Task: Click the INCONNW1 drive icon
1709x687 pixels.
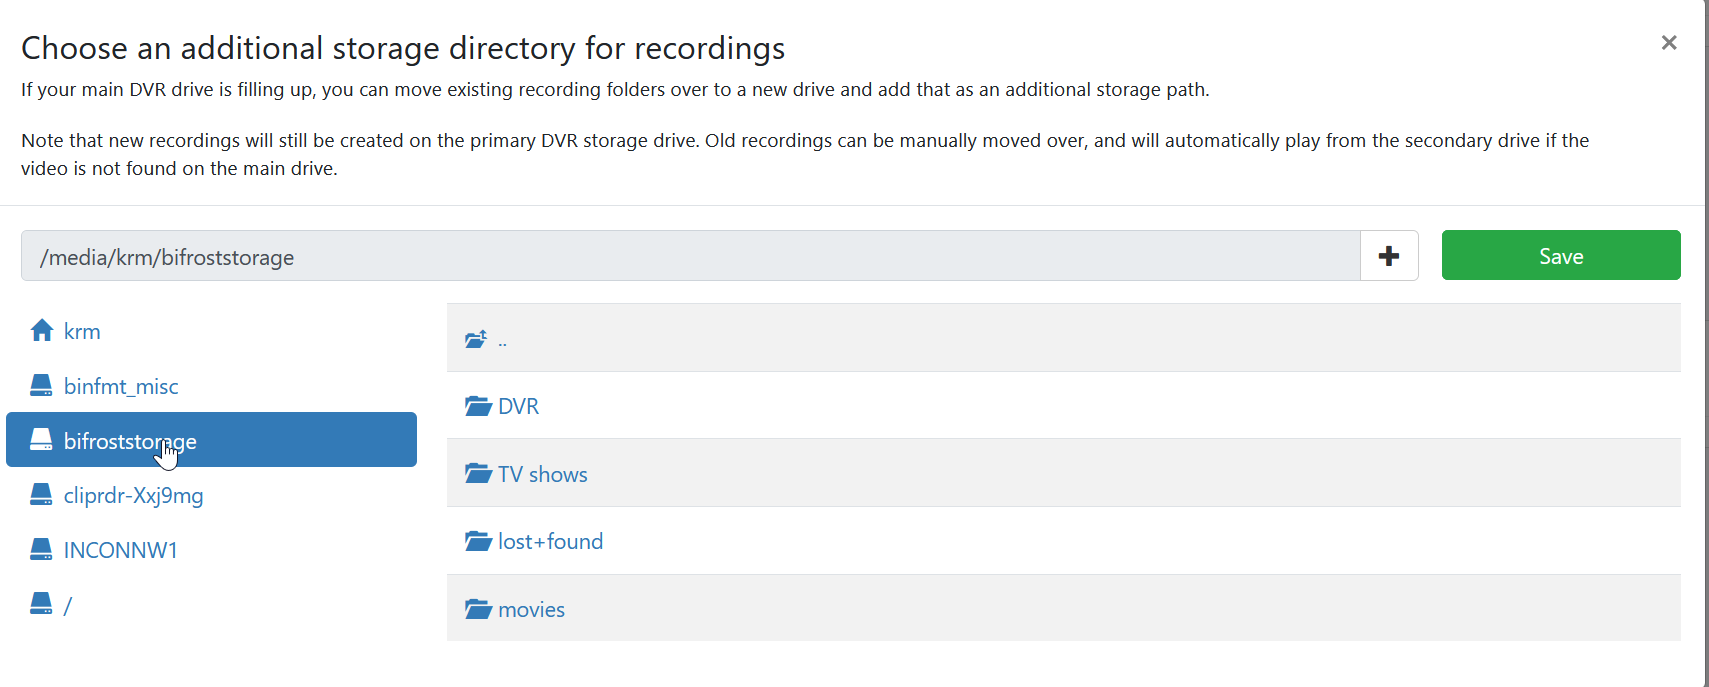Action: click(x=41, y=550)
